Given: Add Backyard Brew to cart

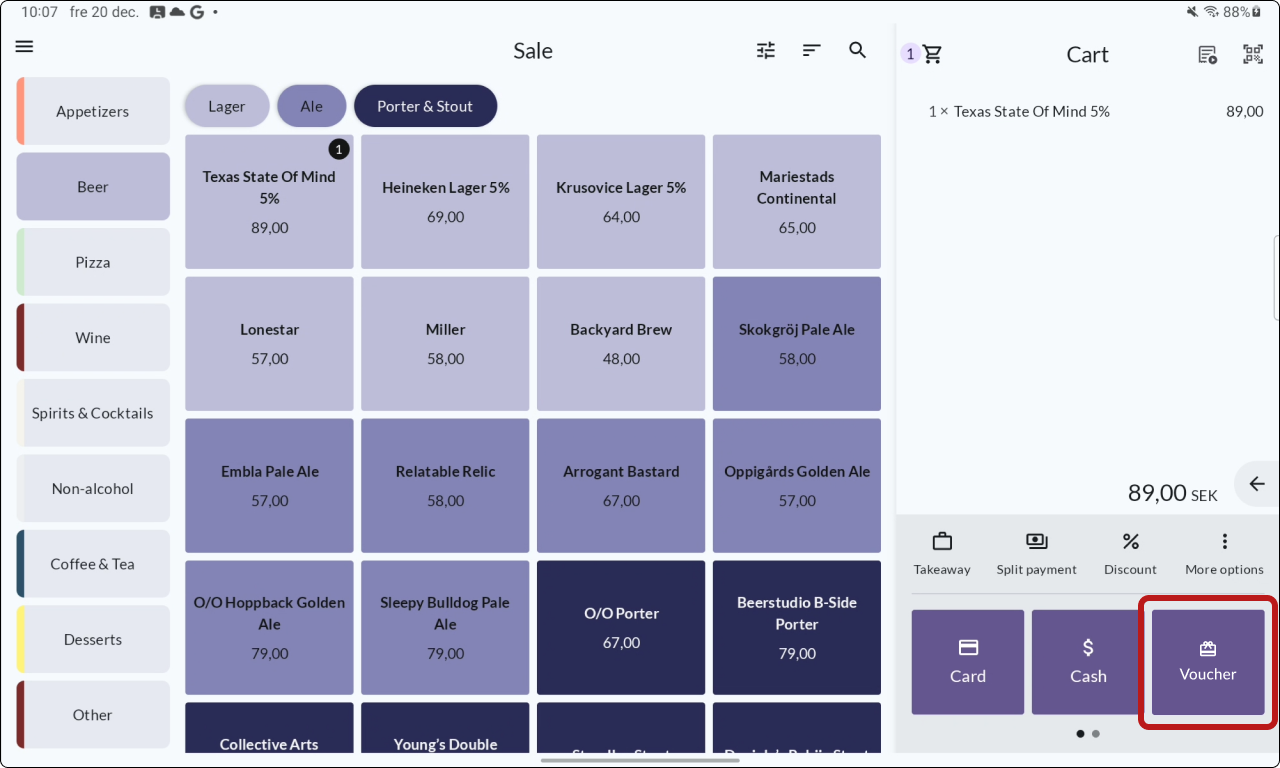Looking at the screenshot, I should (621, 344).
